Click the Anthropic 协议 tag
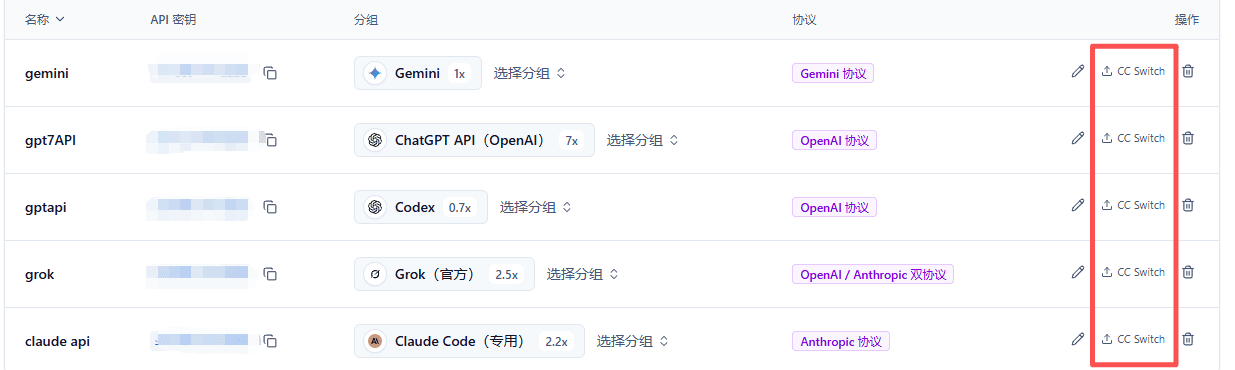The image size is (1235, 370). [841, 341]
